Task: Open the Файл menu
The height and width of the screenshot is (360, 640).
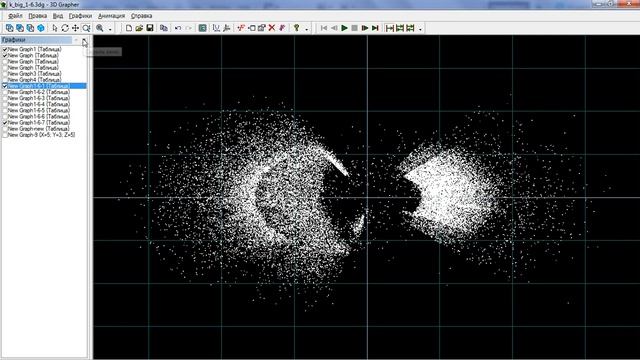Action: (15, 16)
